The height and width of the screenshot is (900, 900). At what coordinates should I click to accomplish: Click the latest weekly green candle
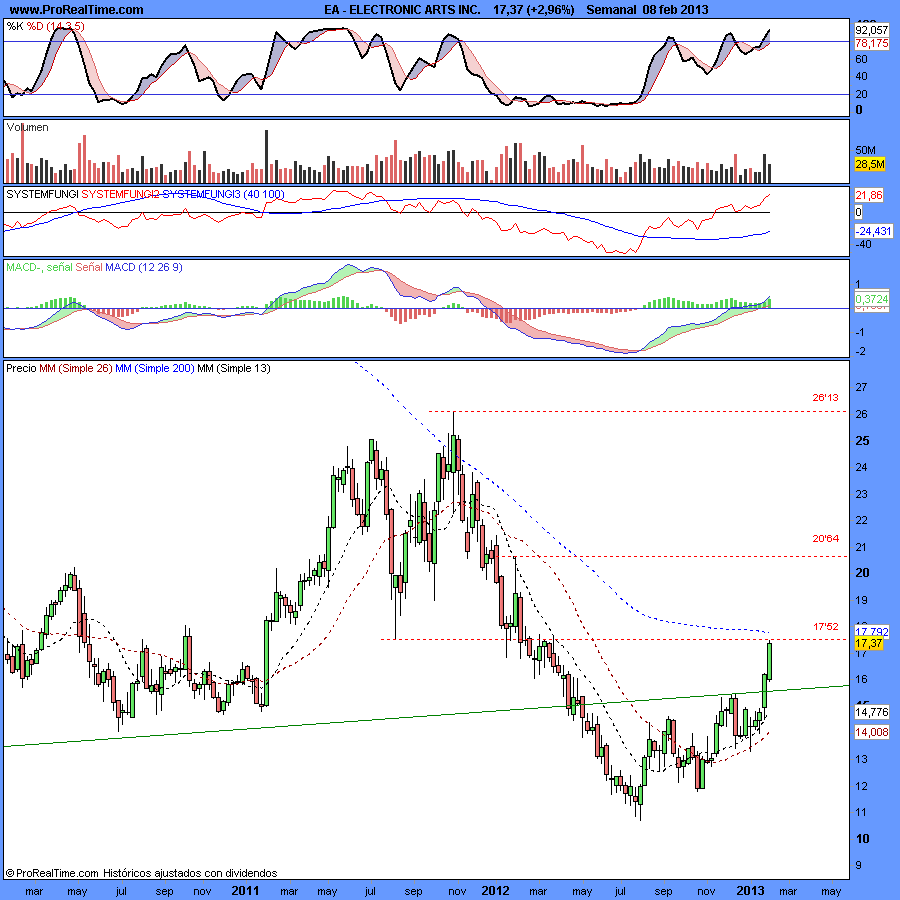769,661
